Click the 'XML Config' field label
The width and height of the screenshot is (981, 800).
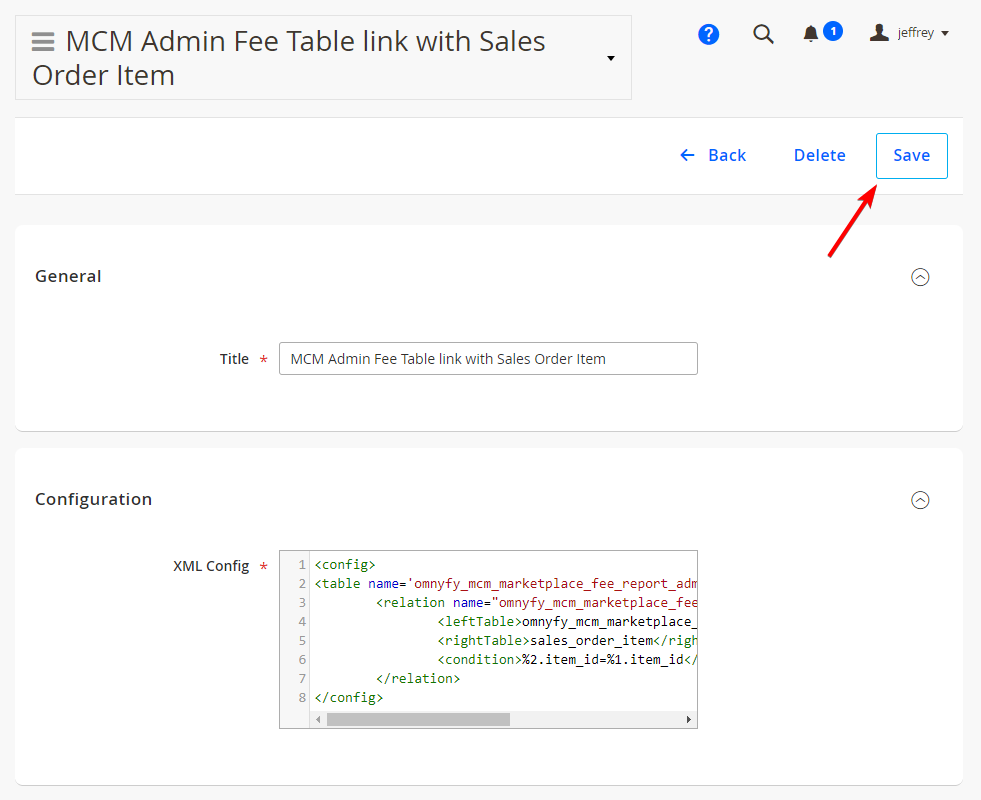(211, 566)
